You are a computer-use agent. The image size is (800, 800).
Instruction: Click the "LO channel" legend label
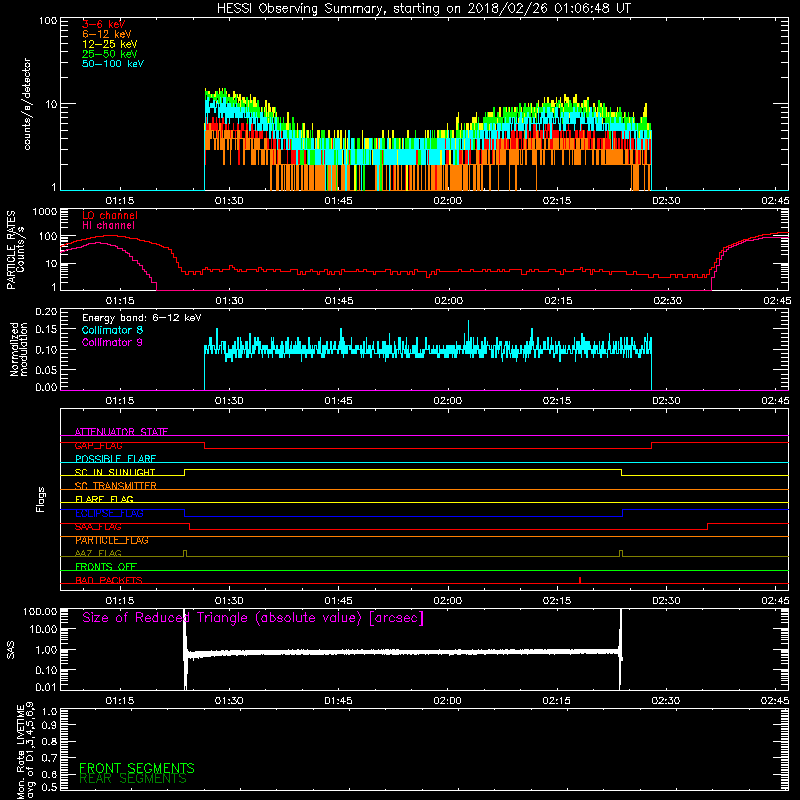(x=110, y=215)
